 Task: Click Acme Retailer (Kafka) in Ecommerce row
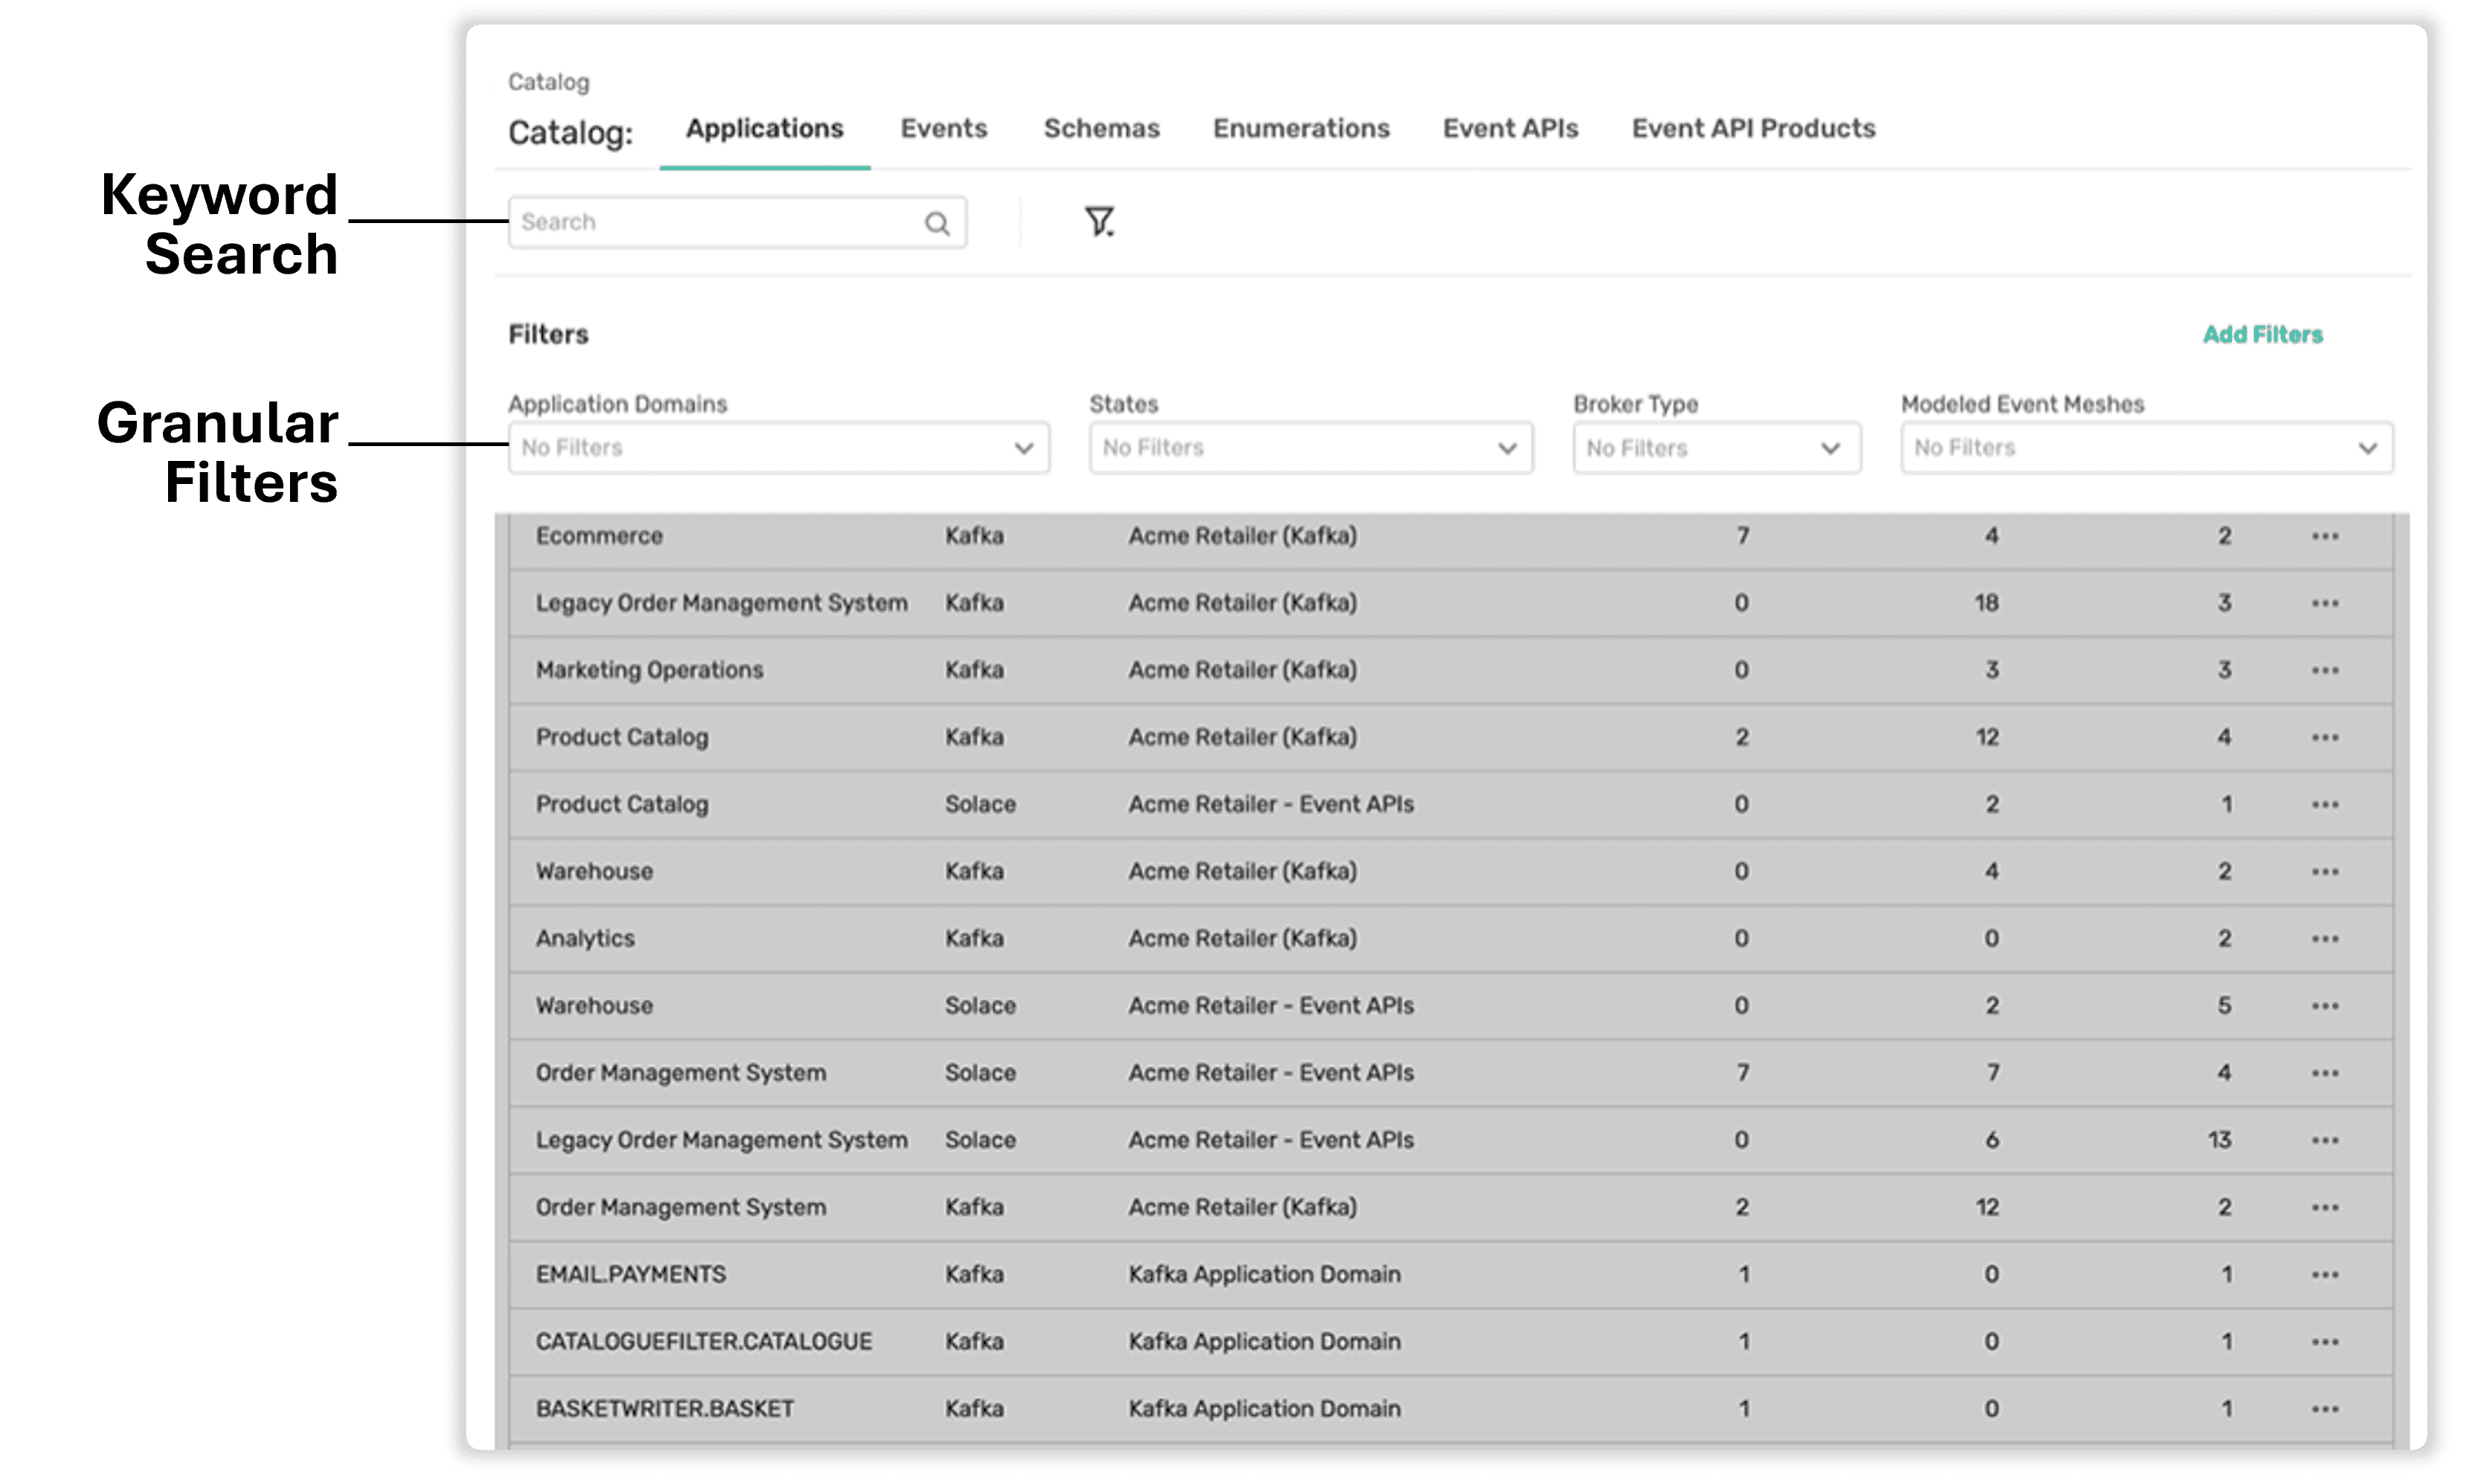(x=1242, y=537)
